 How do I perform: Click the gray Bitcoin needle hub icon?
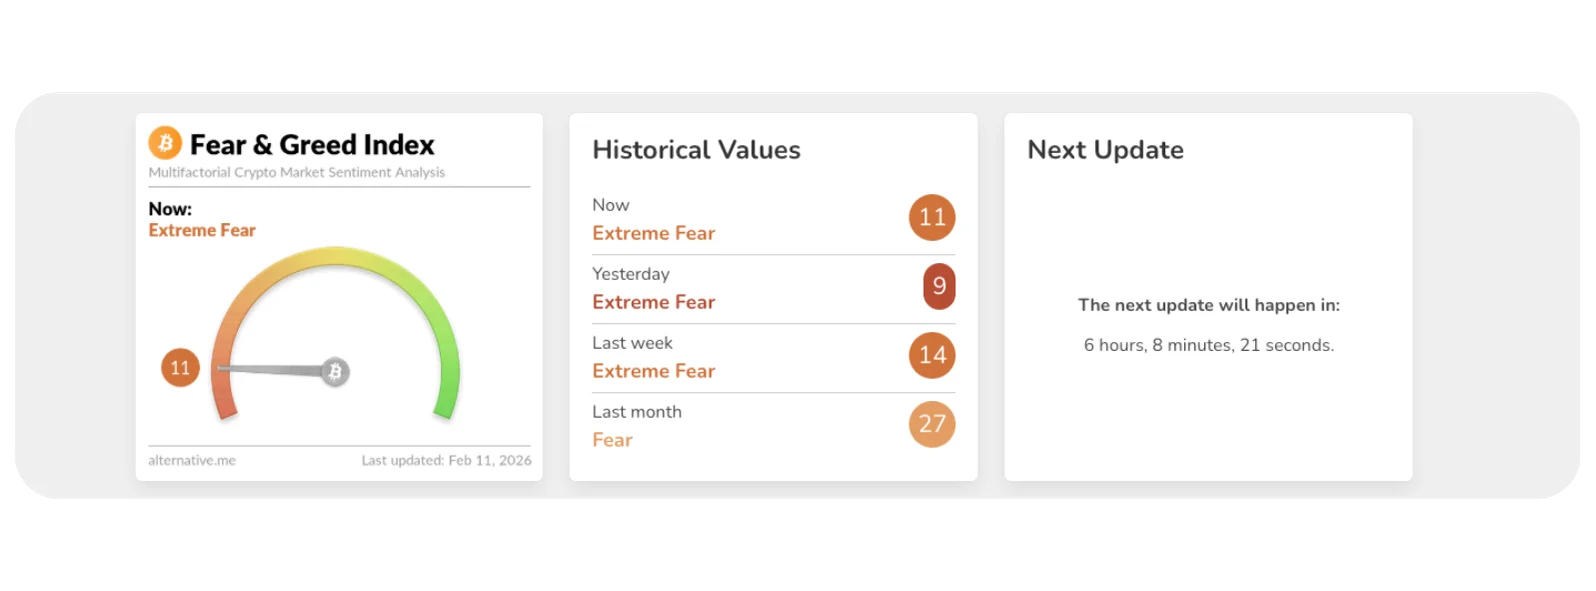(335, 372)
